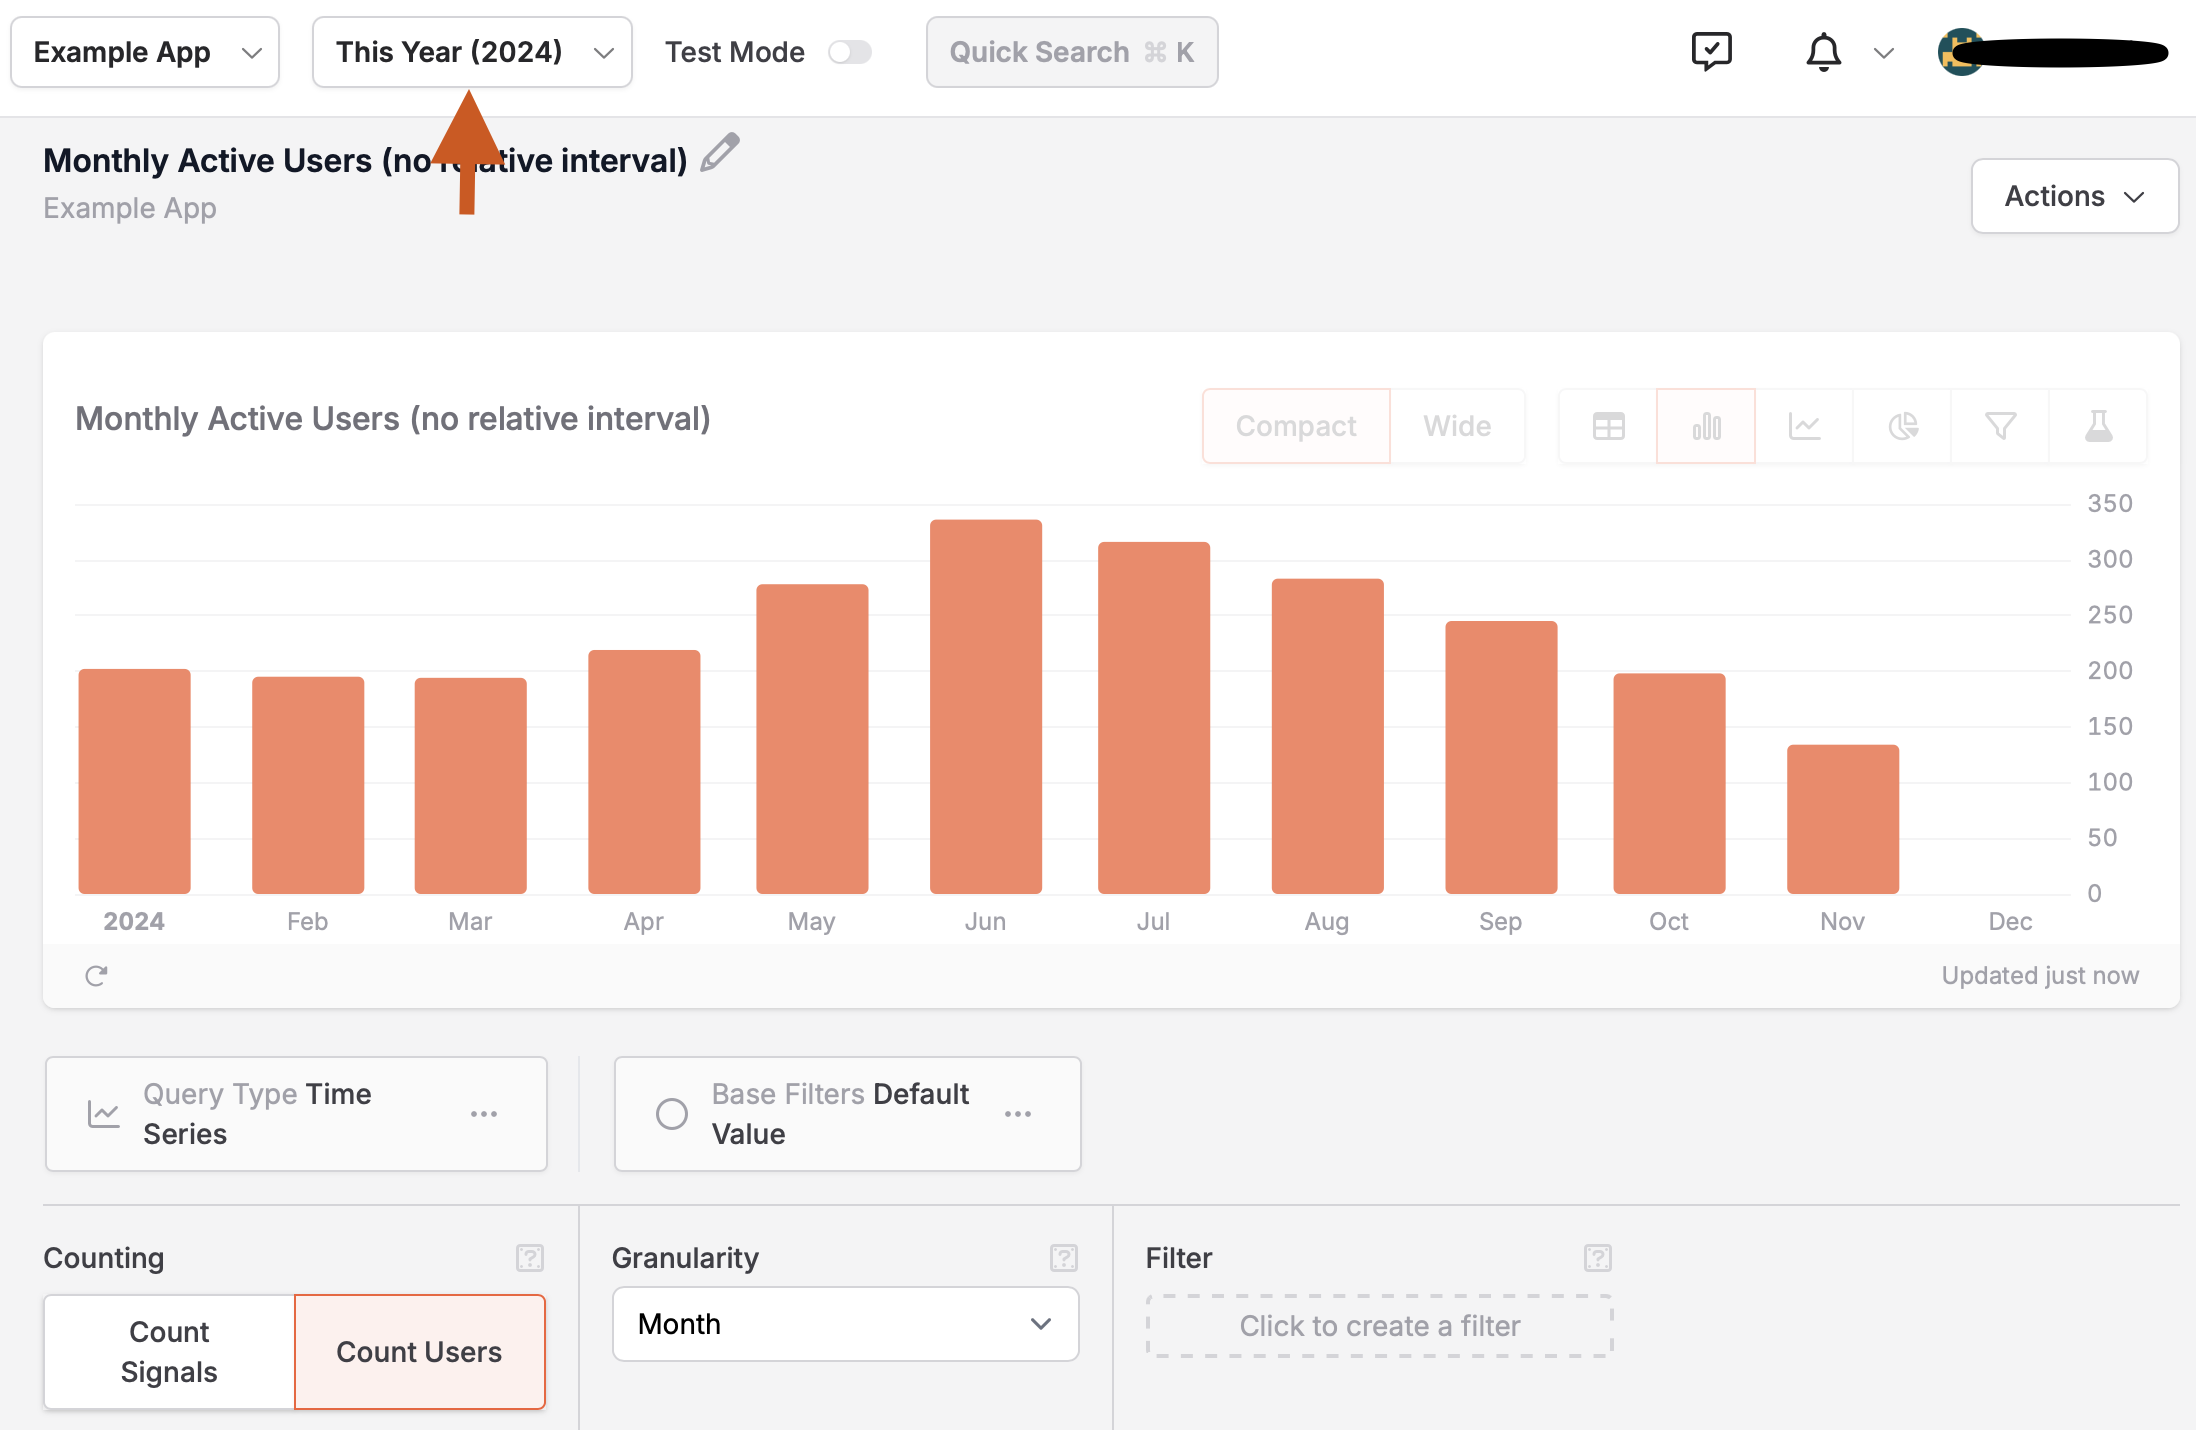Click the pencil edit title icon
The width and height of the screenshot is (2196, 1430).
click(x=719, y=153)
